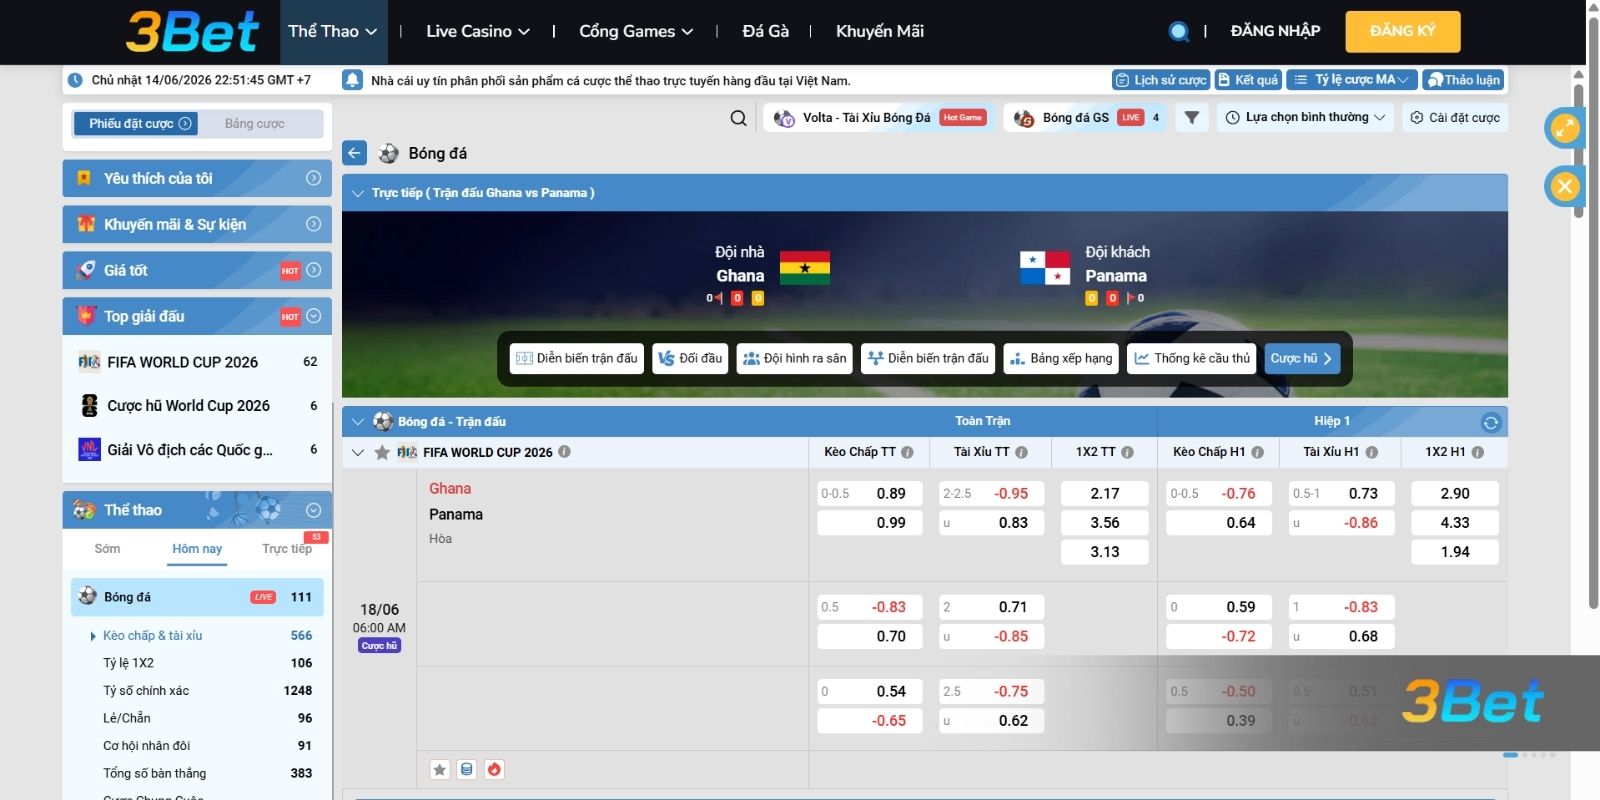Click the search magnifier icon

point(738,118)
